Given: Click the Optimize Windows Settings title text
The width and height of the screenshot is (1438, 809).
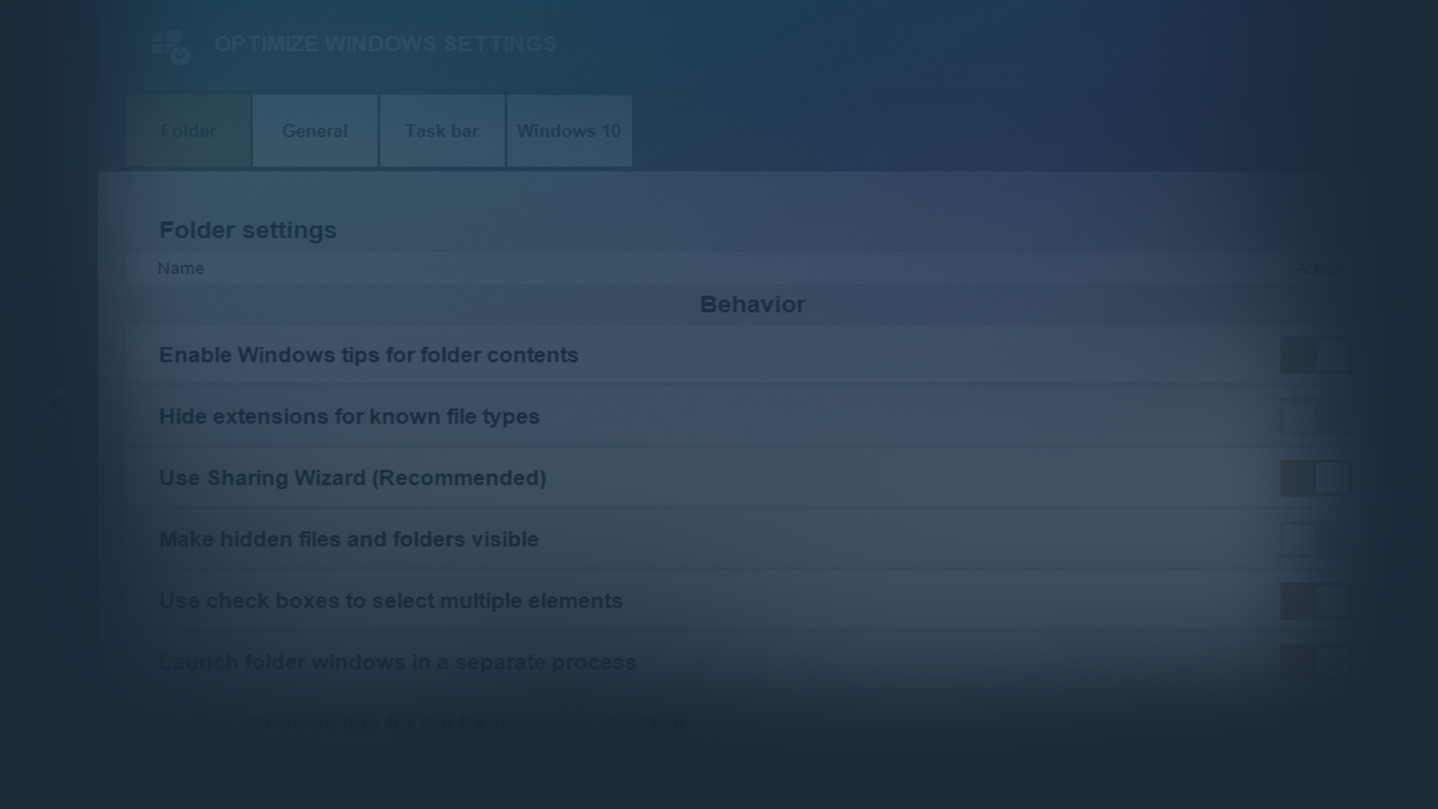Looking at the screenshot, I should click(x=385, y=44).
